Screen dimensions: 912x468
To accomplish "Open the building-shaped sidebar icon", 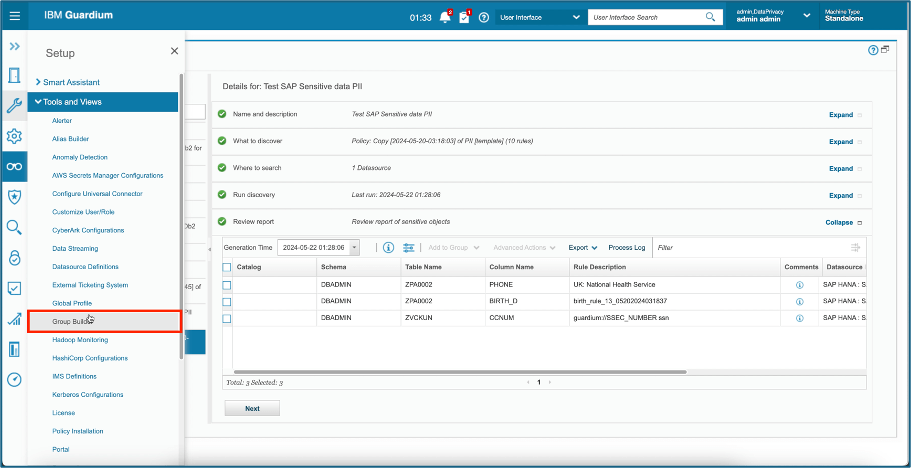I will click(15, 349).
